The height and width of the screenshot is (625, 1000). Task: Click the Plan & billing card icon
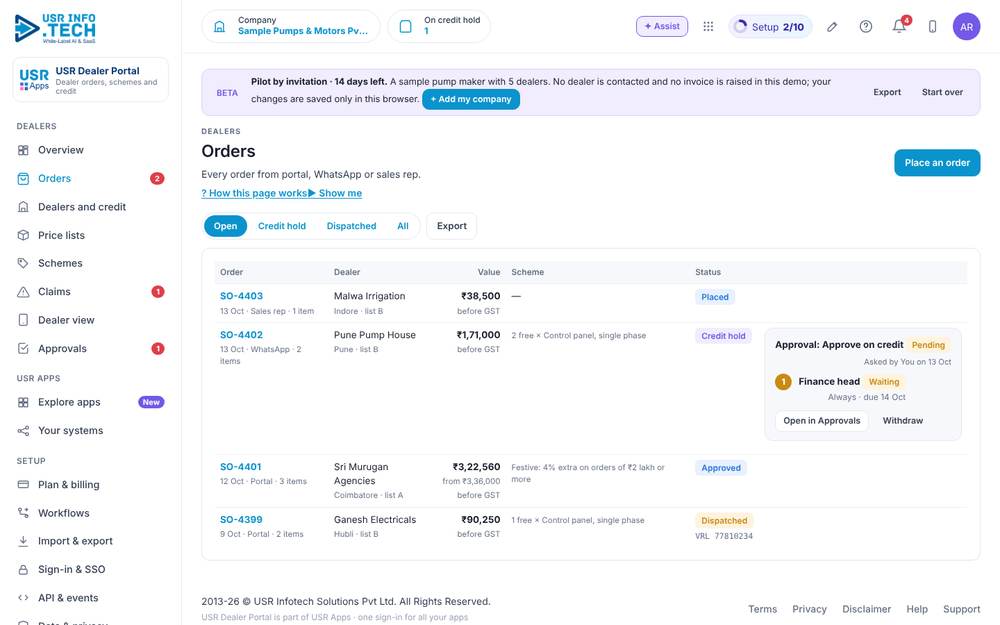(x=23, y=485)
